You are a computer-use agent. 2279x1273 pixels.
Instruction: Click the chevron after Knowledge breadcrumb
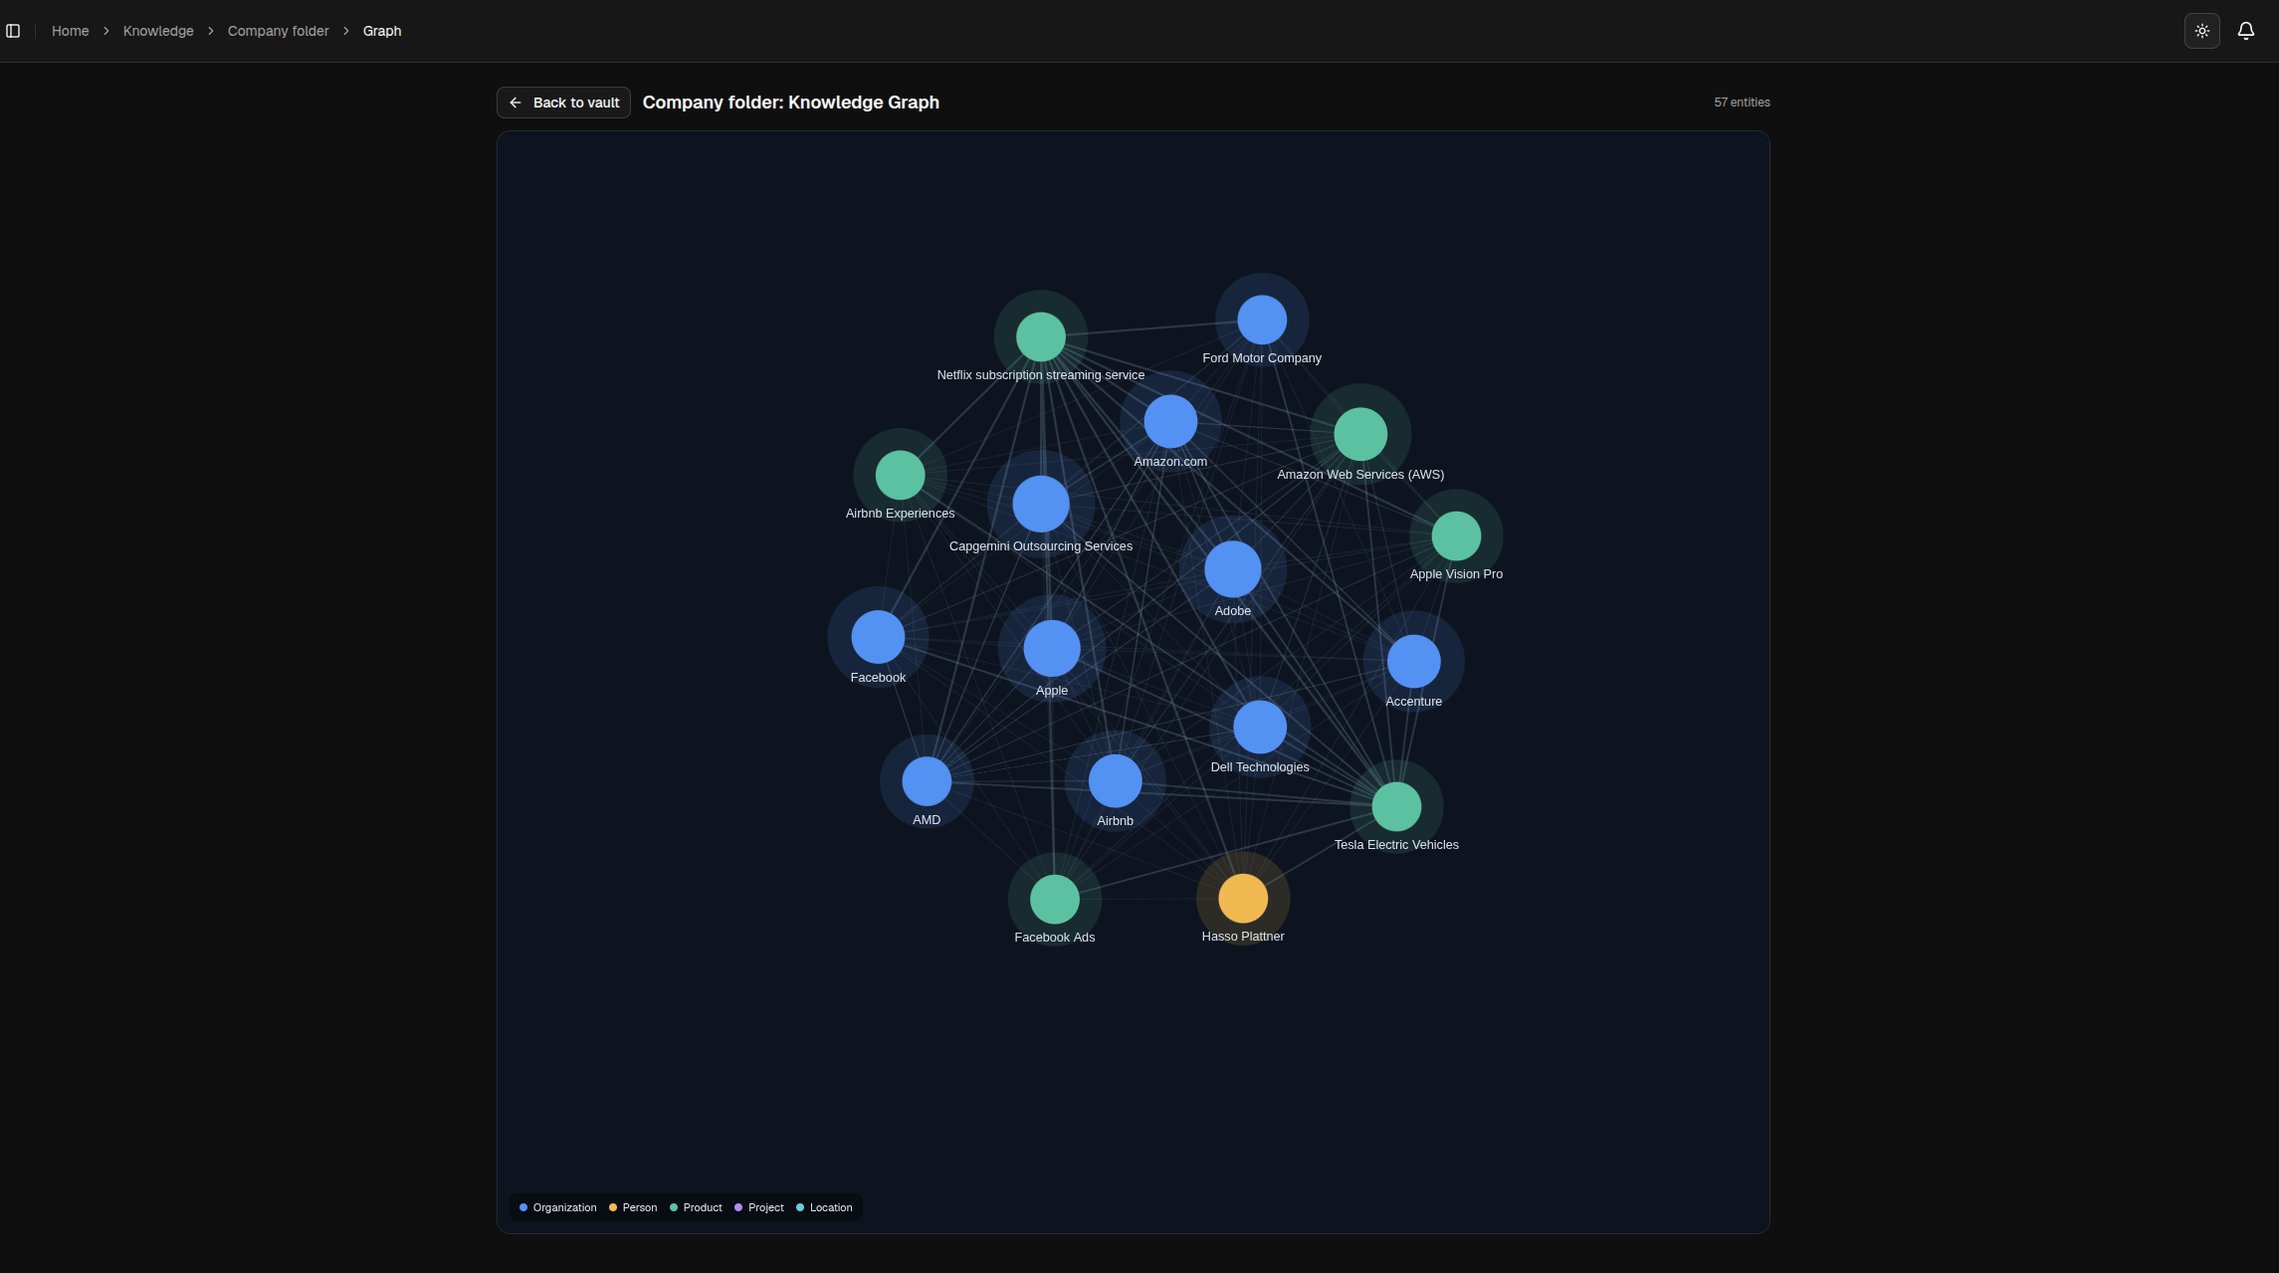pyautogui.click(x=210, y=31)
